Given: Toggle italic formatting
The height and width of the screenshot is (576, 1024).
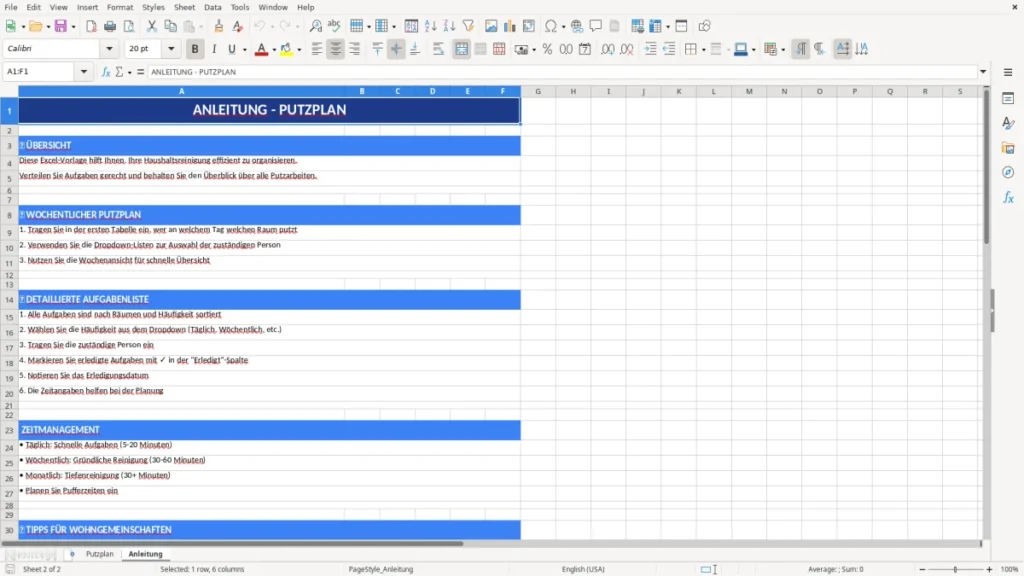Looking at the screenshot, I should click(214, 49).
